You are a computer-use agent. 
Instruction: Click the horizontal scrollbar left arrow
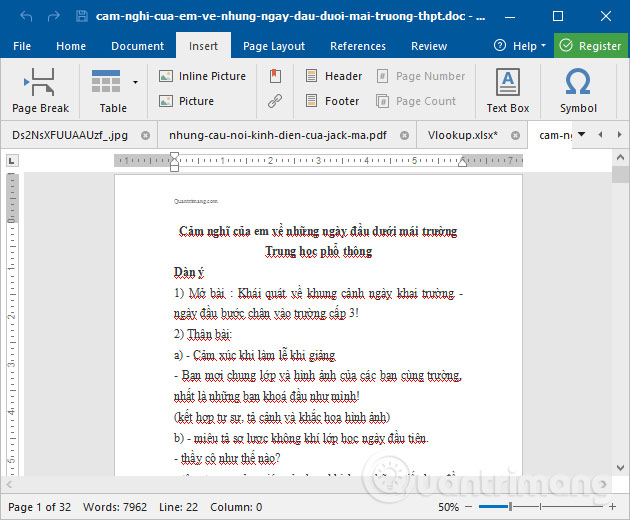(x=9, y=485)
